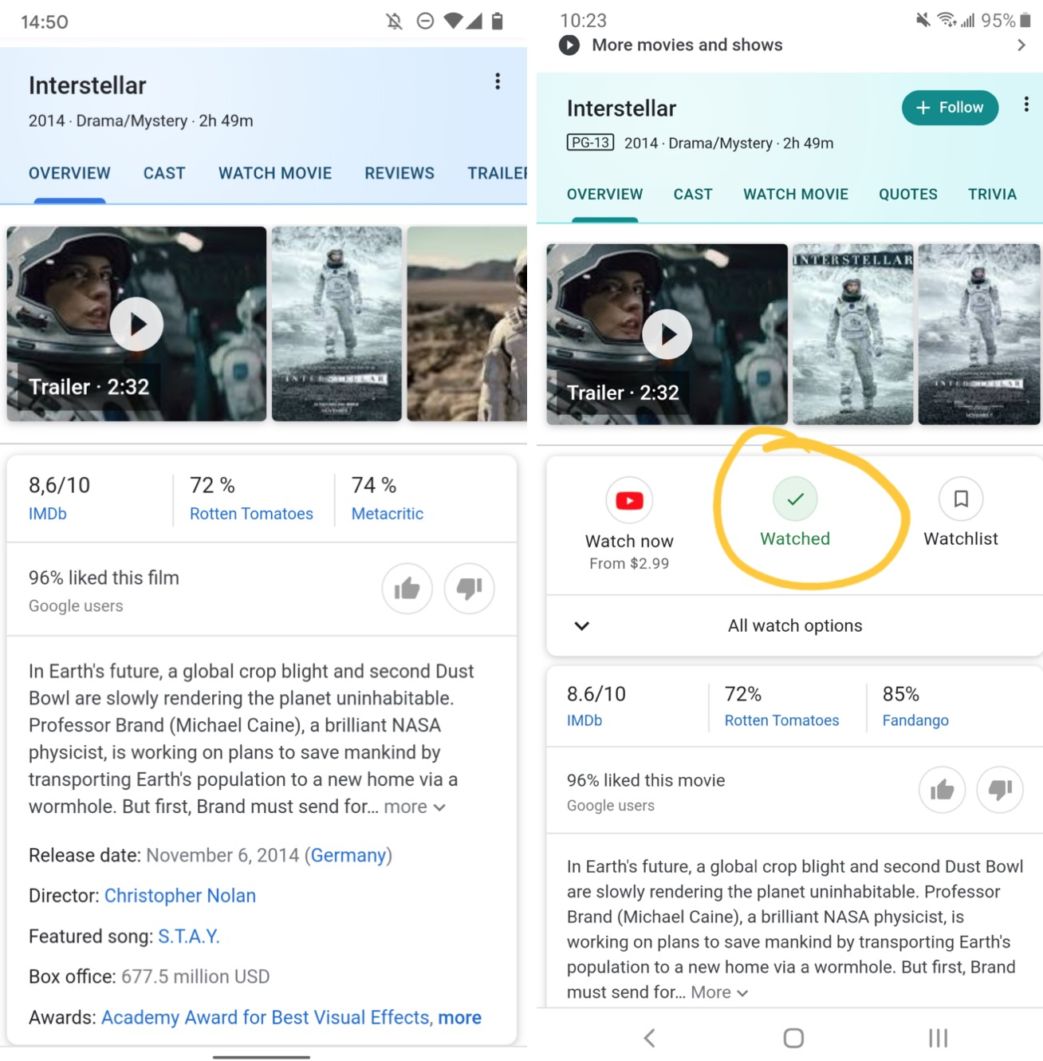Image resolution: width=1043 pixels, height=1061 pixels.
Task: Switch to the REVIEWS tab
Action: click(399, 173)
